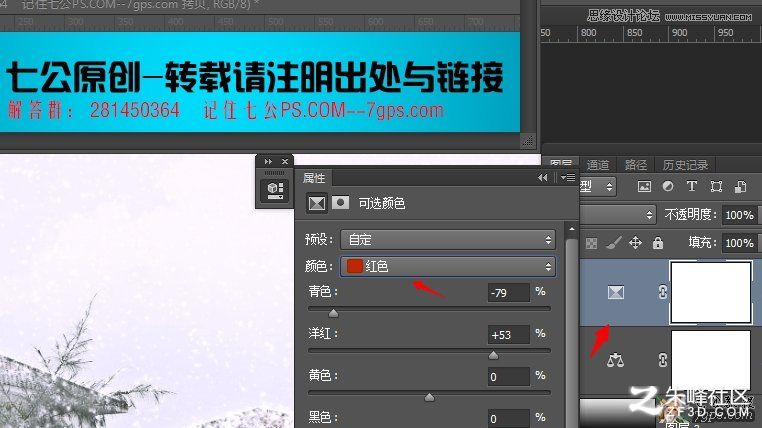This screenshot has width=762, height=428.
Task: Select the color balance layer mask thumbnail
Action: [711, 362]
